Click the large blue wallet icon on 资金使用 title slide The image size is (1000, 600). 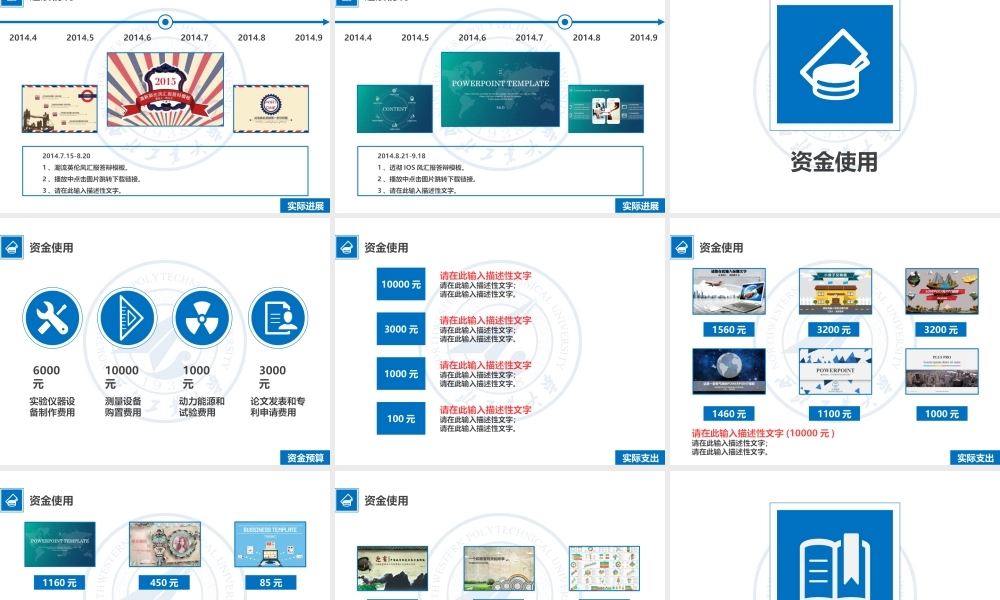pyautogui.click(x=833, y=65)
